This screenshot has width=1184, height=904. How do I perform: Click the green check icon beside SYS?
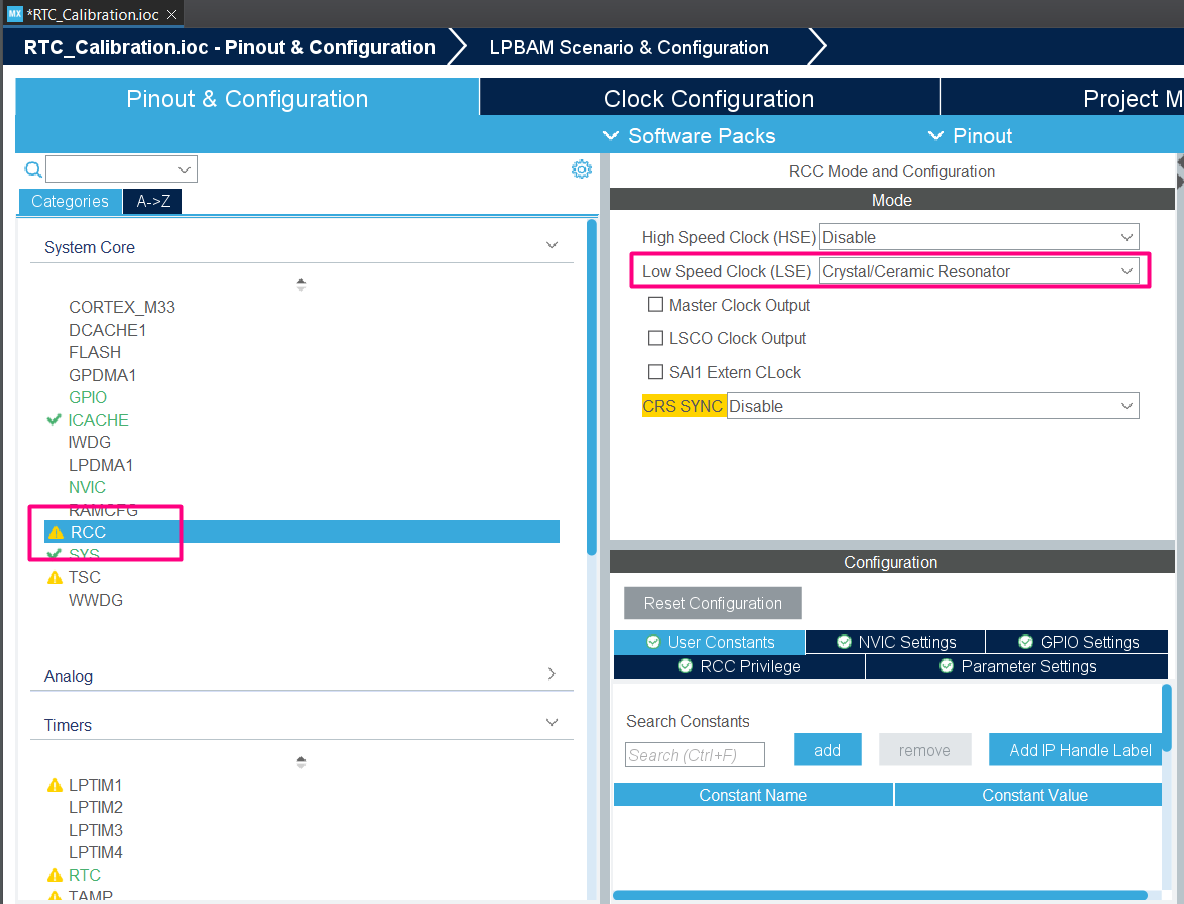coord(55,553)
